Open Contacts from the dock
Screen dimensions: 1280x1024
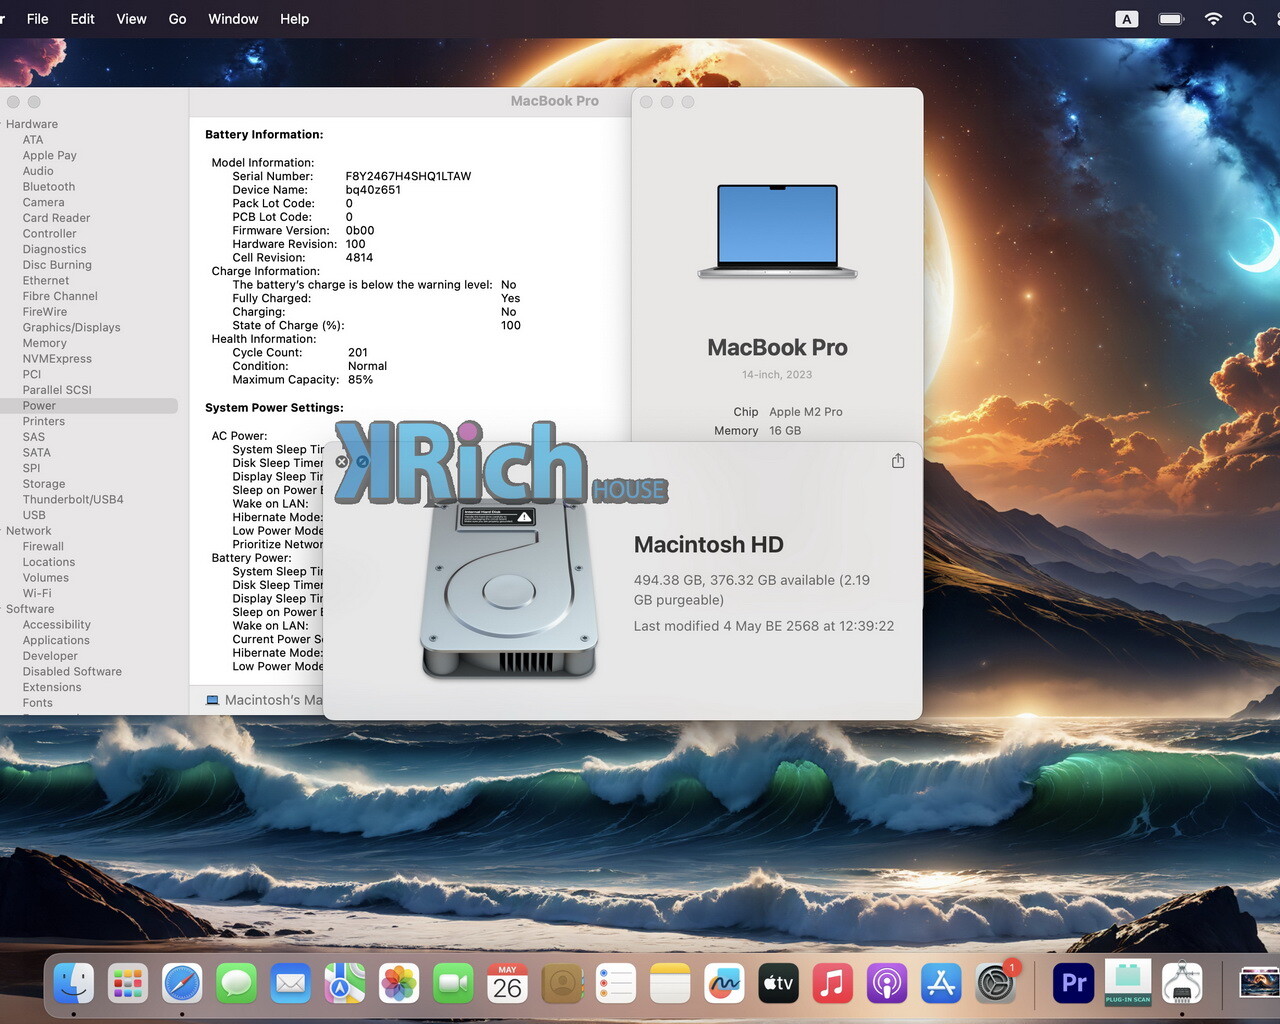point(562,984)
